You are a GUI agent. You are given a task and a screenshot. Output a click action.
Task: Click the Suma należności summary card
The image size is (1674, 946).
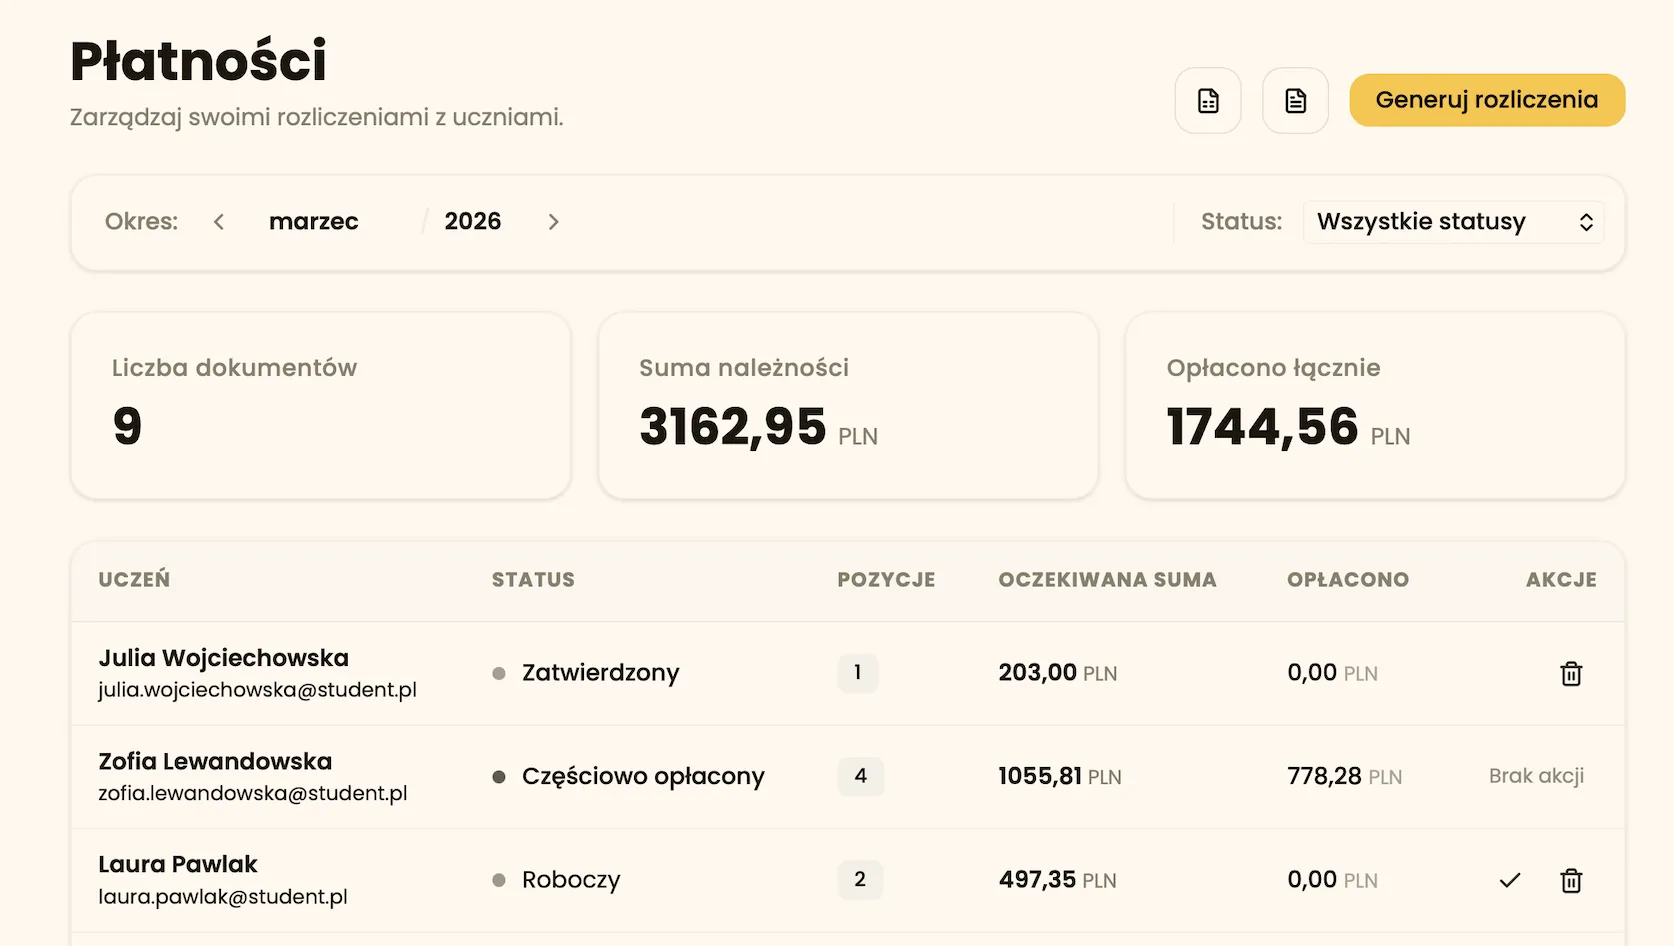(x=848, y=406)
